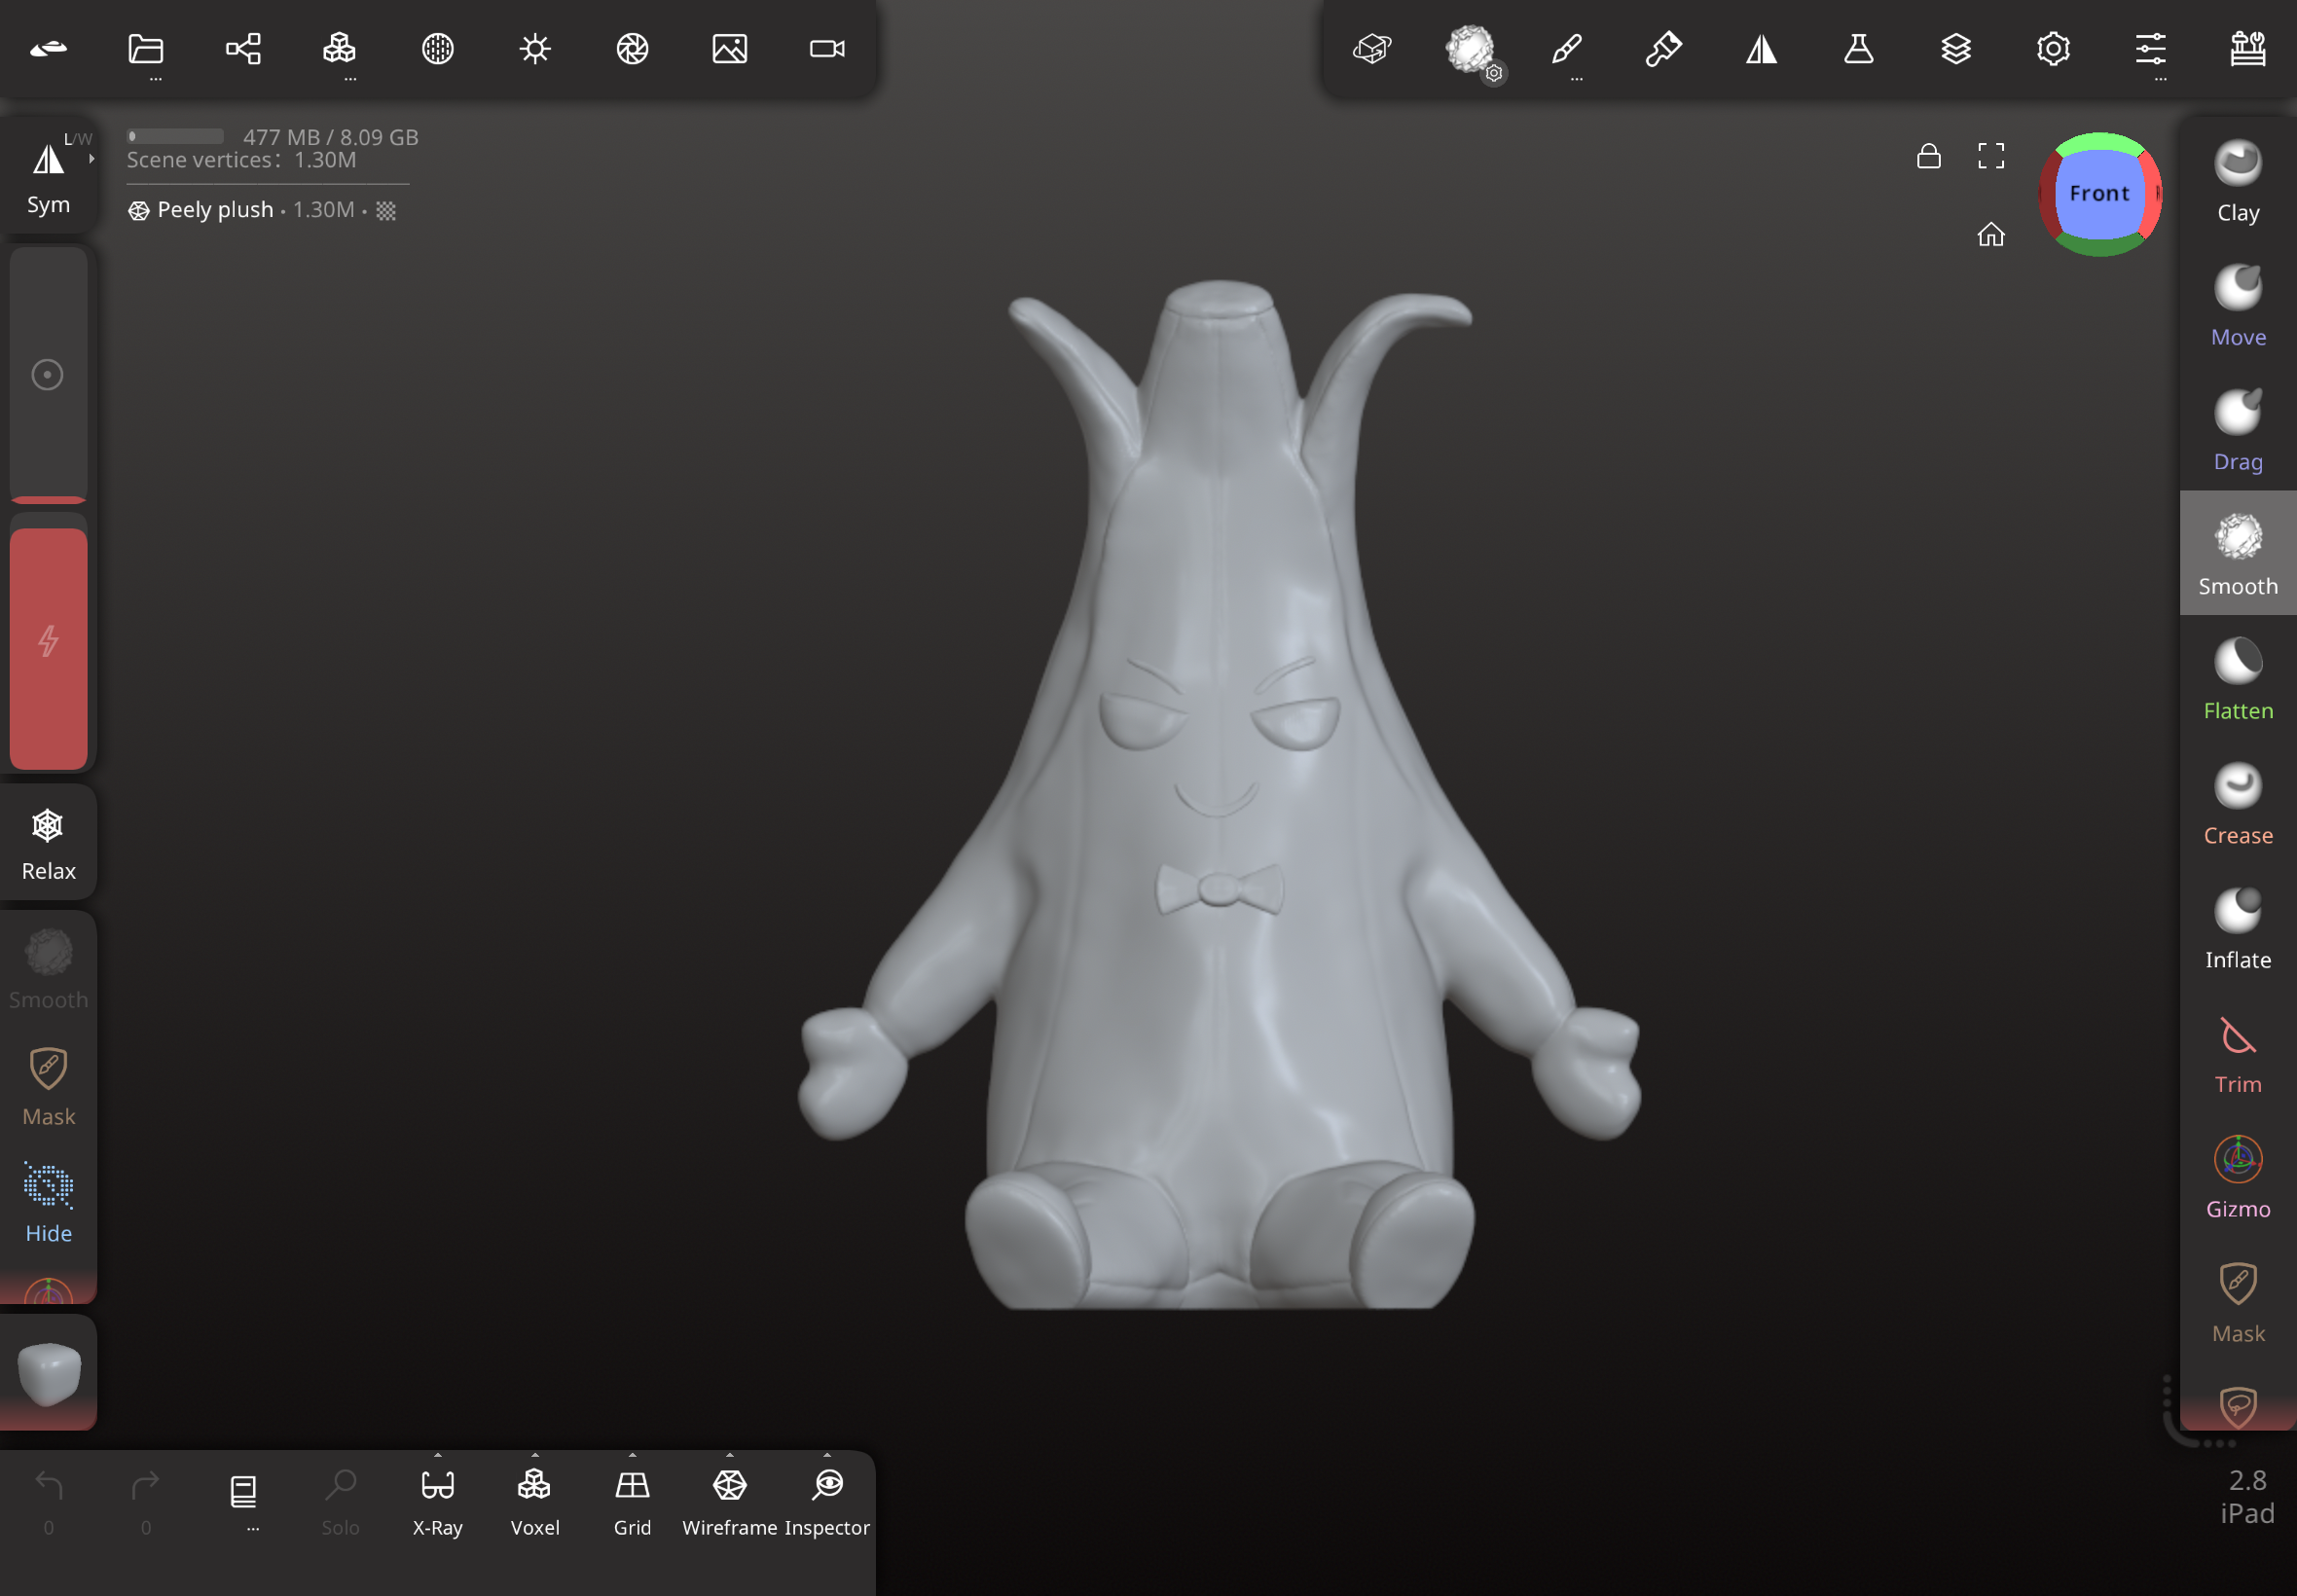Open the gear Settings menu

click(x=2053, y=48)
